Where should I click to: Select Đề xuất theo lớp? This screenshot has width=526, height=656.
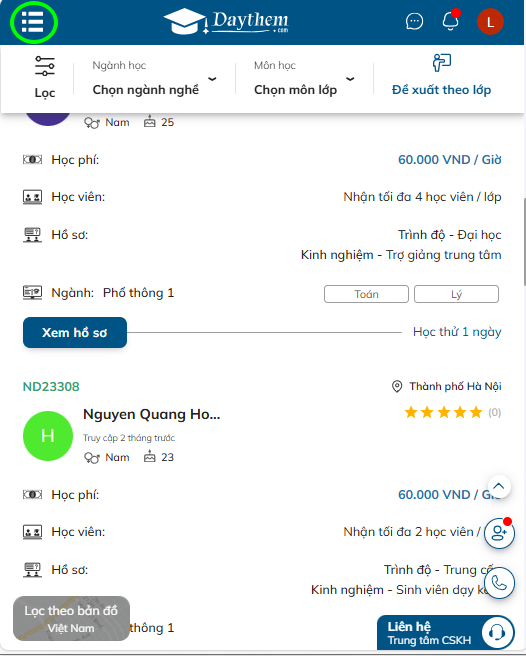pyautogui.click(x=441, y=76)
